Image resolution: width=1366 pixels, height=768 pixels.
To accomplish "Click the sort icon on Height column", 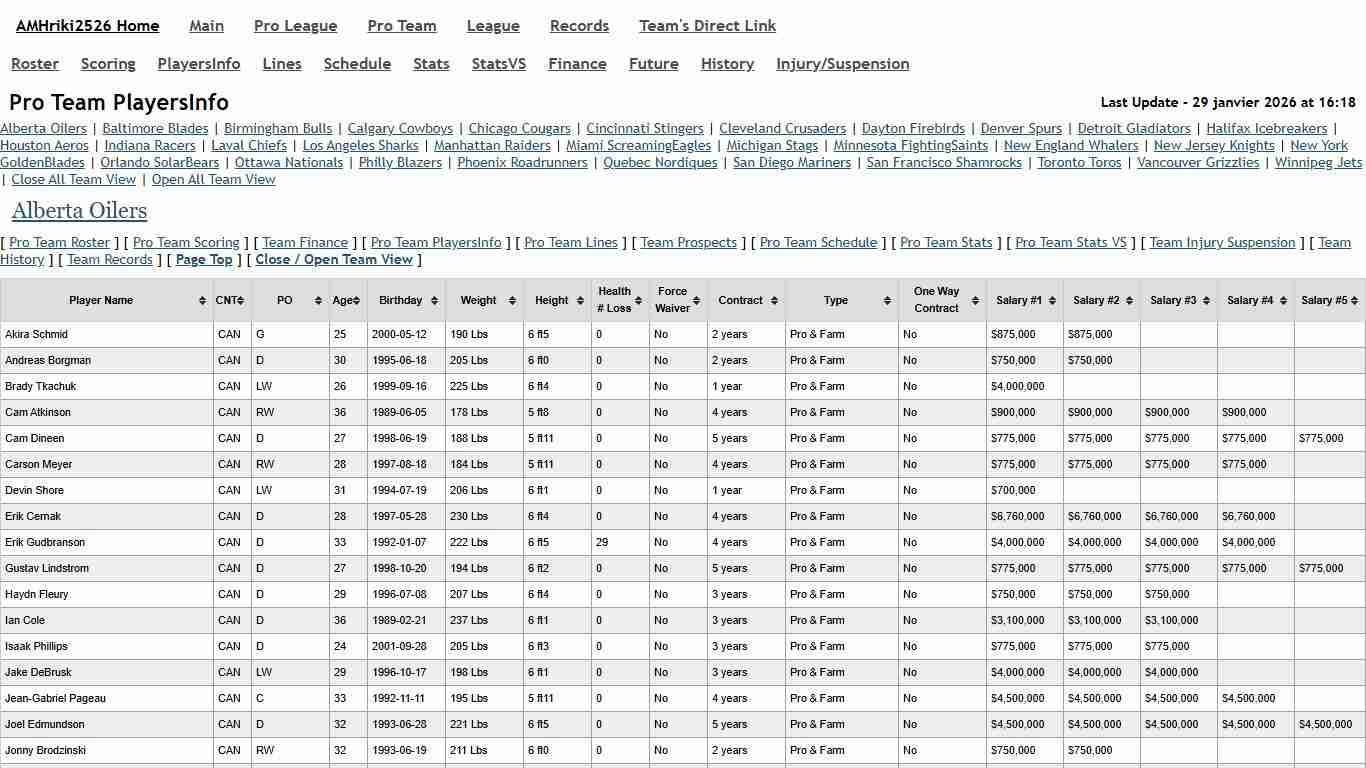I will click(578, 300).
